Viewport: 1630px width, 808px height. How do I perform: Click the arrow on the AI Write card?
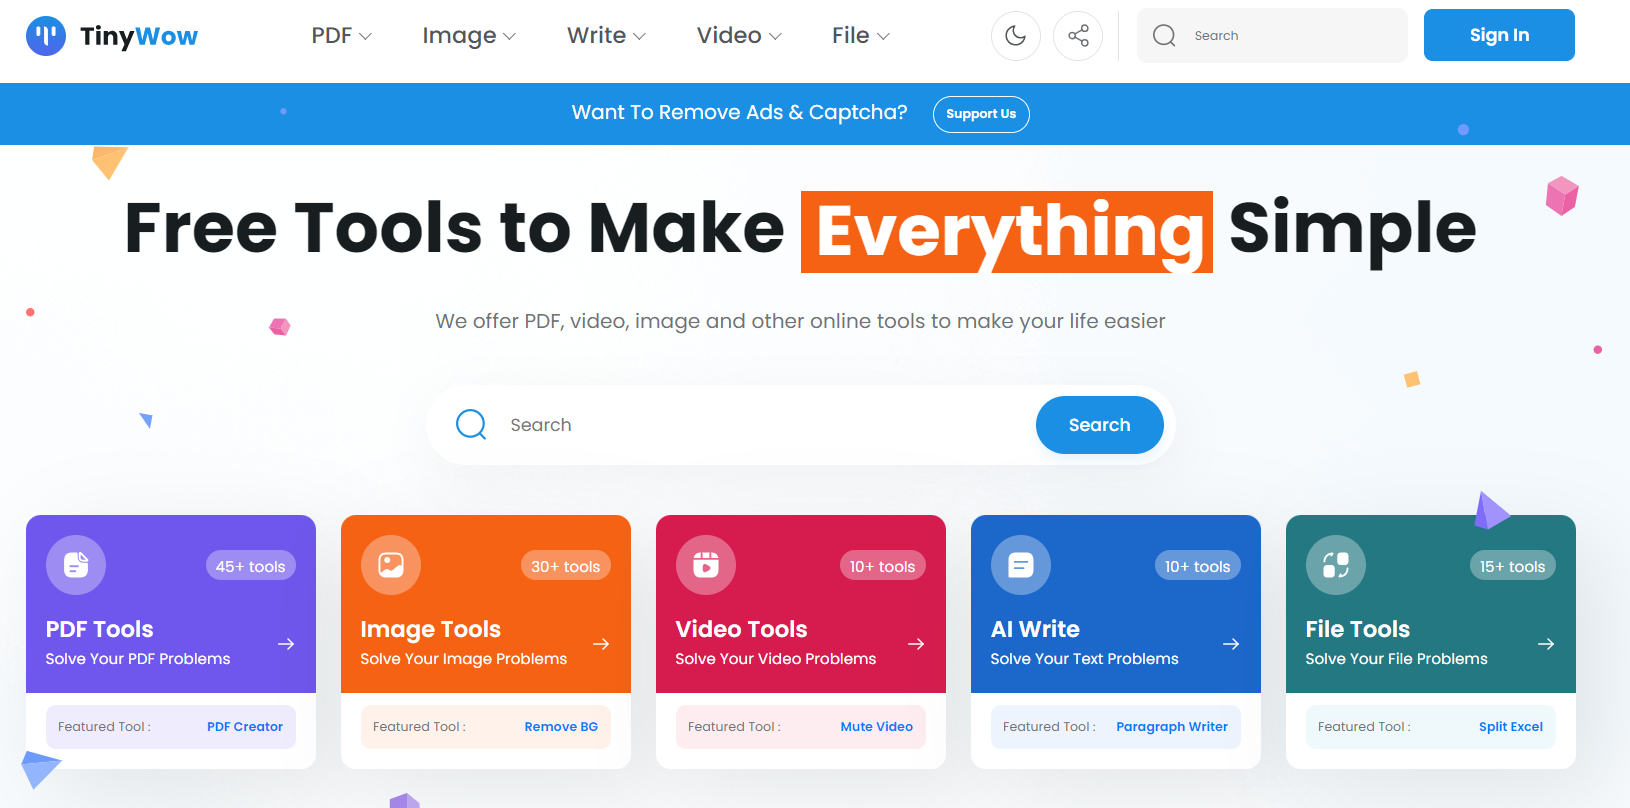coord(1231,644)
